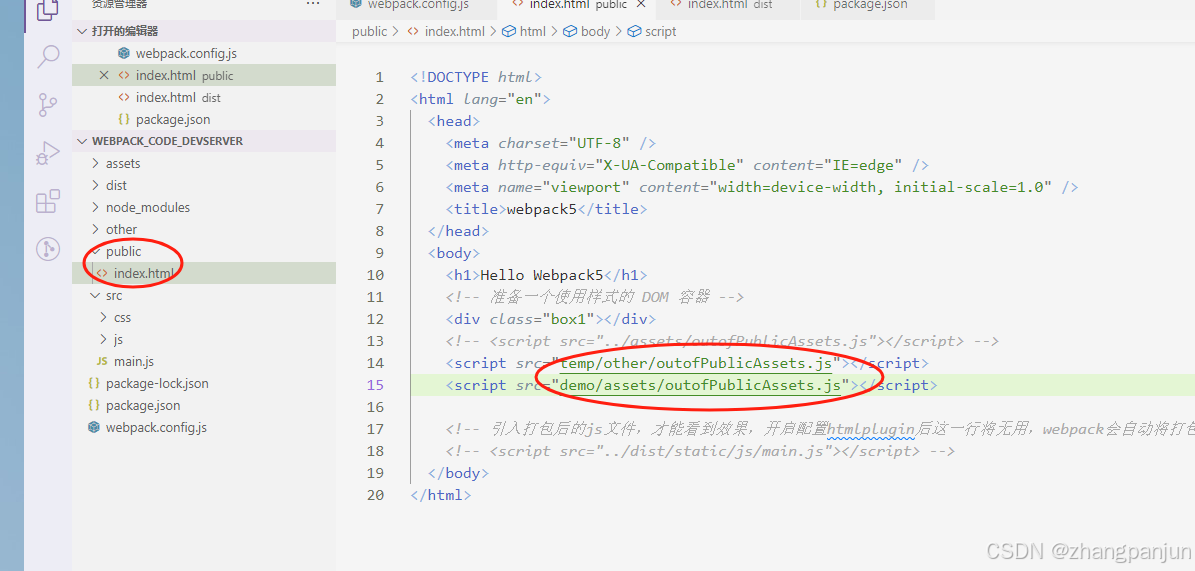Image resolution: width=1195 pixels, height=571 pixels.
Task: Expand the js folder under src
Action: click(x=117, y=340)
